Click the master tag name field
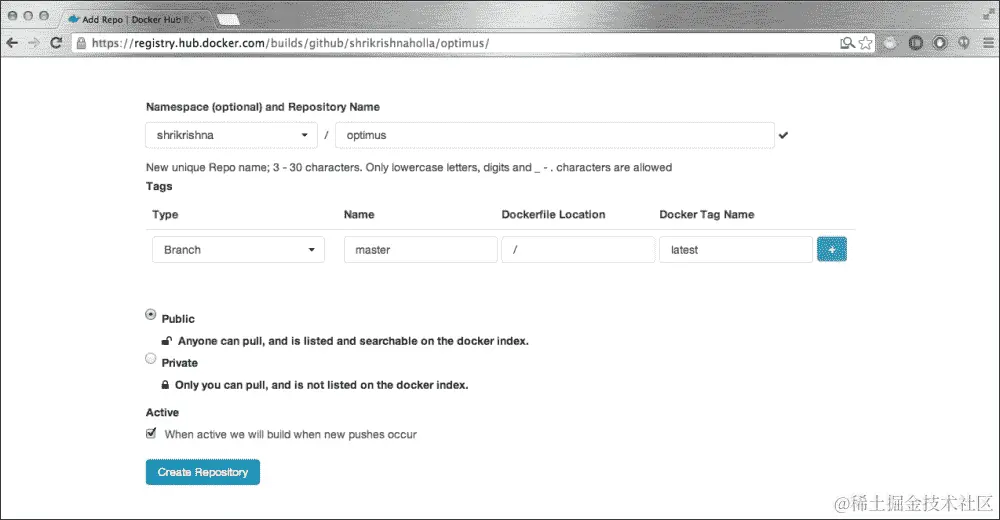This screenshot has height=520, width=1000. (420, 249)
